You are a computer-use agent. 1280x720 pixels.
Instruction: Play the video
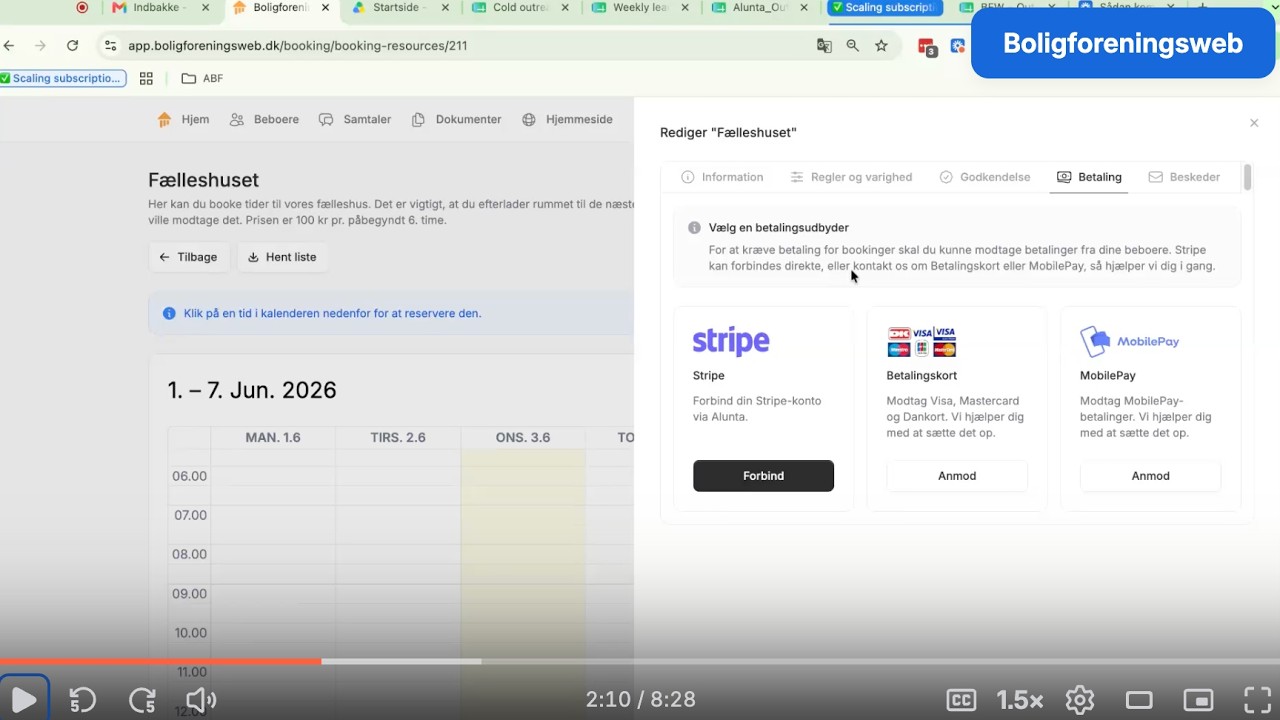point(24,699)
